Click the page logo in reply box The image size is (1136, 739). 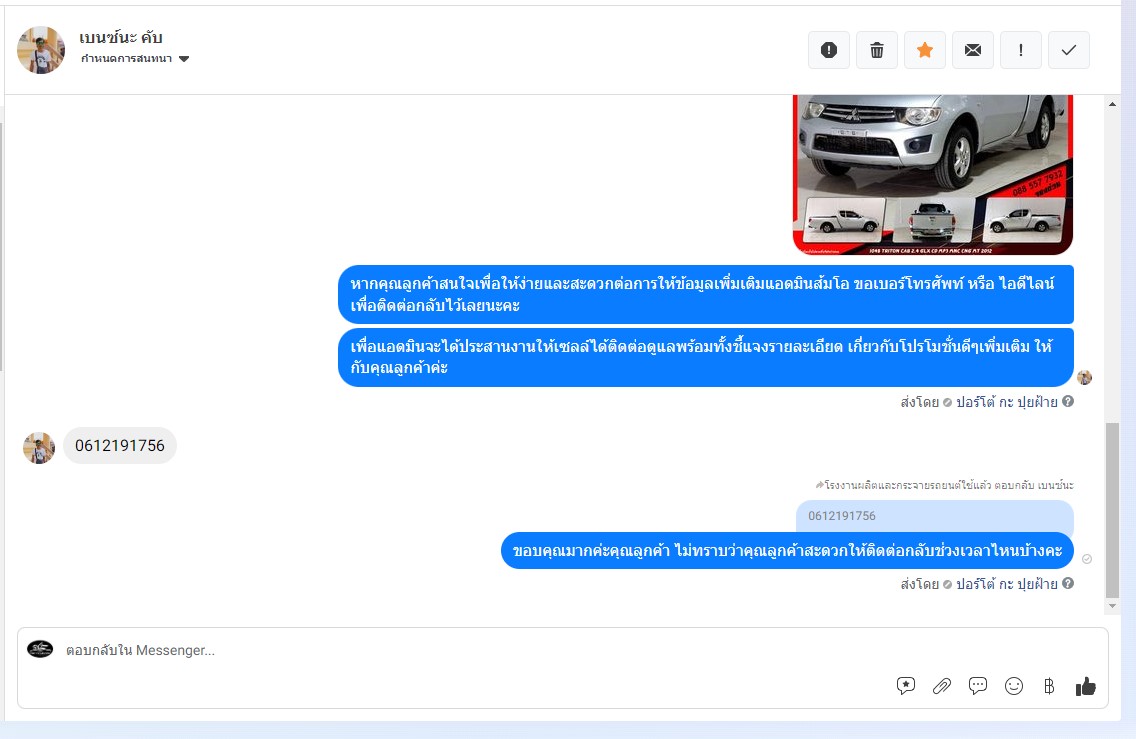click(40, 649)
